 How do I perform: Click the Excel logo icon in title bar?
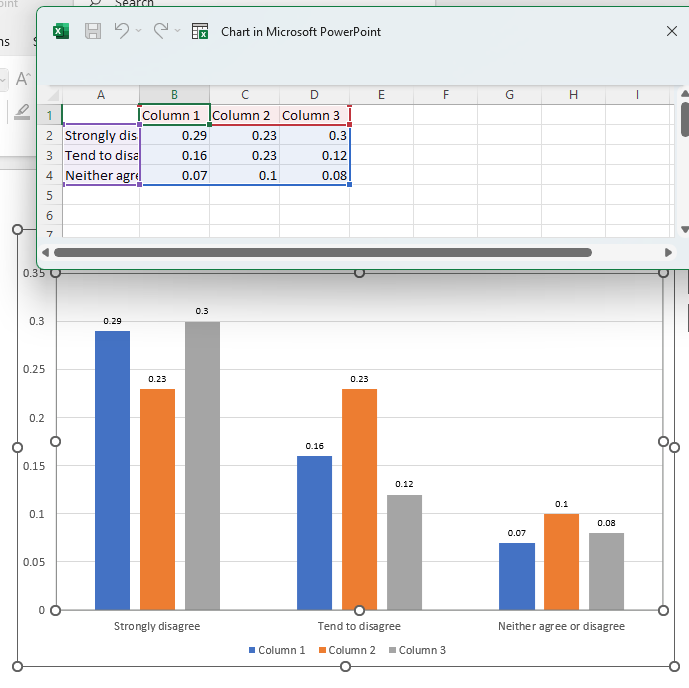click(x=61, y=31)
